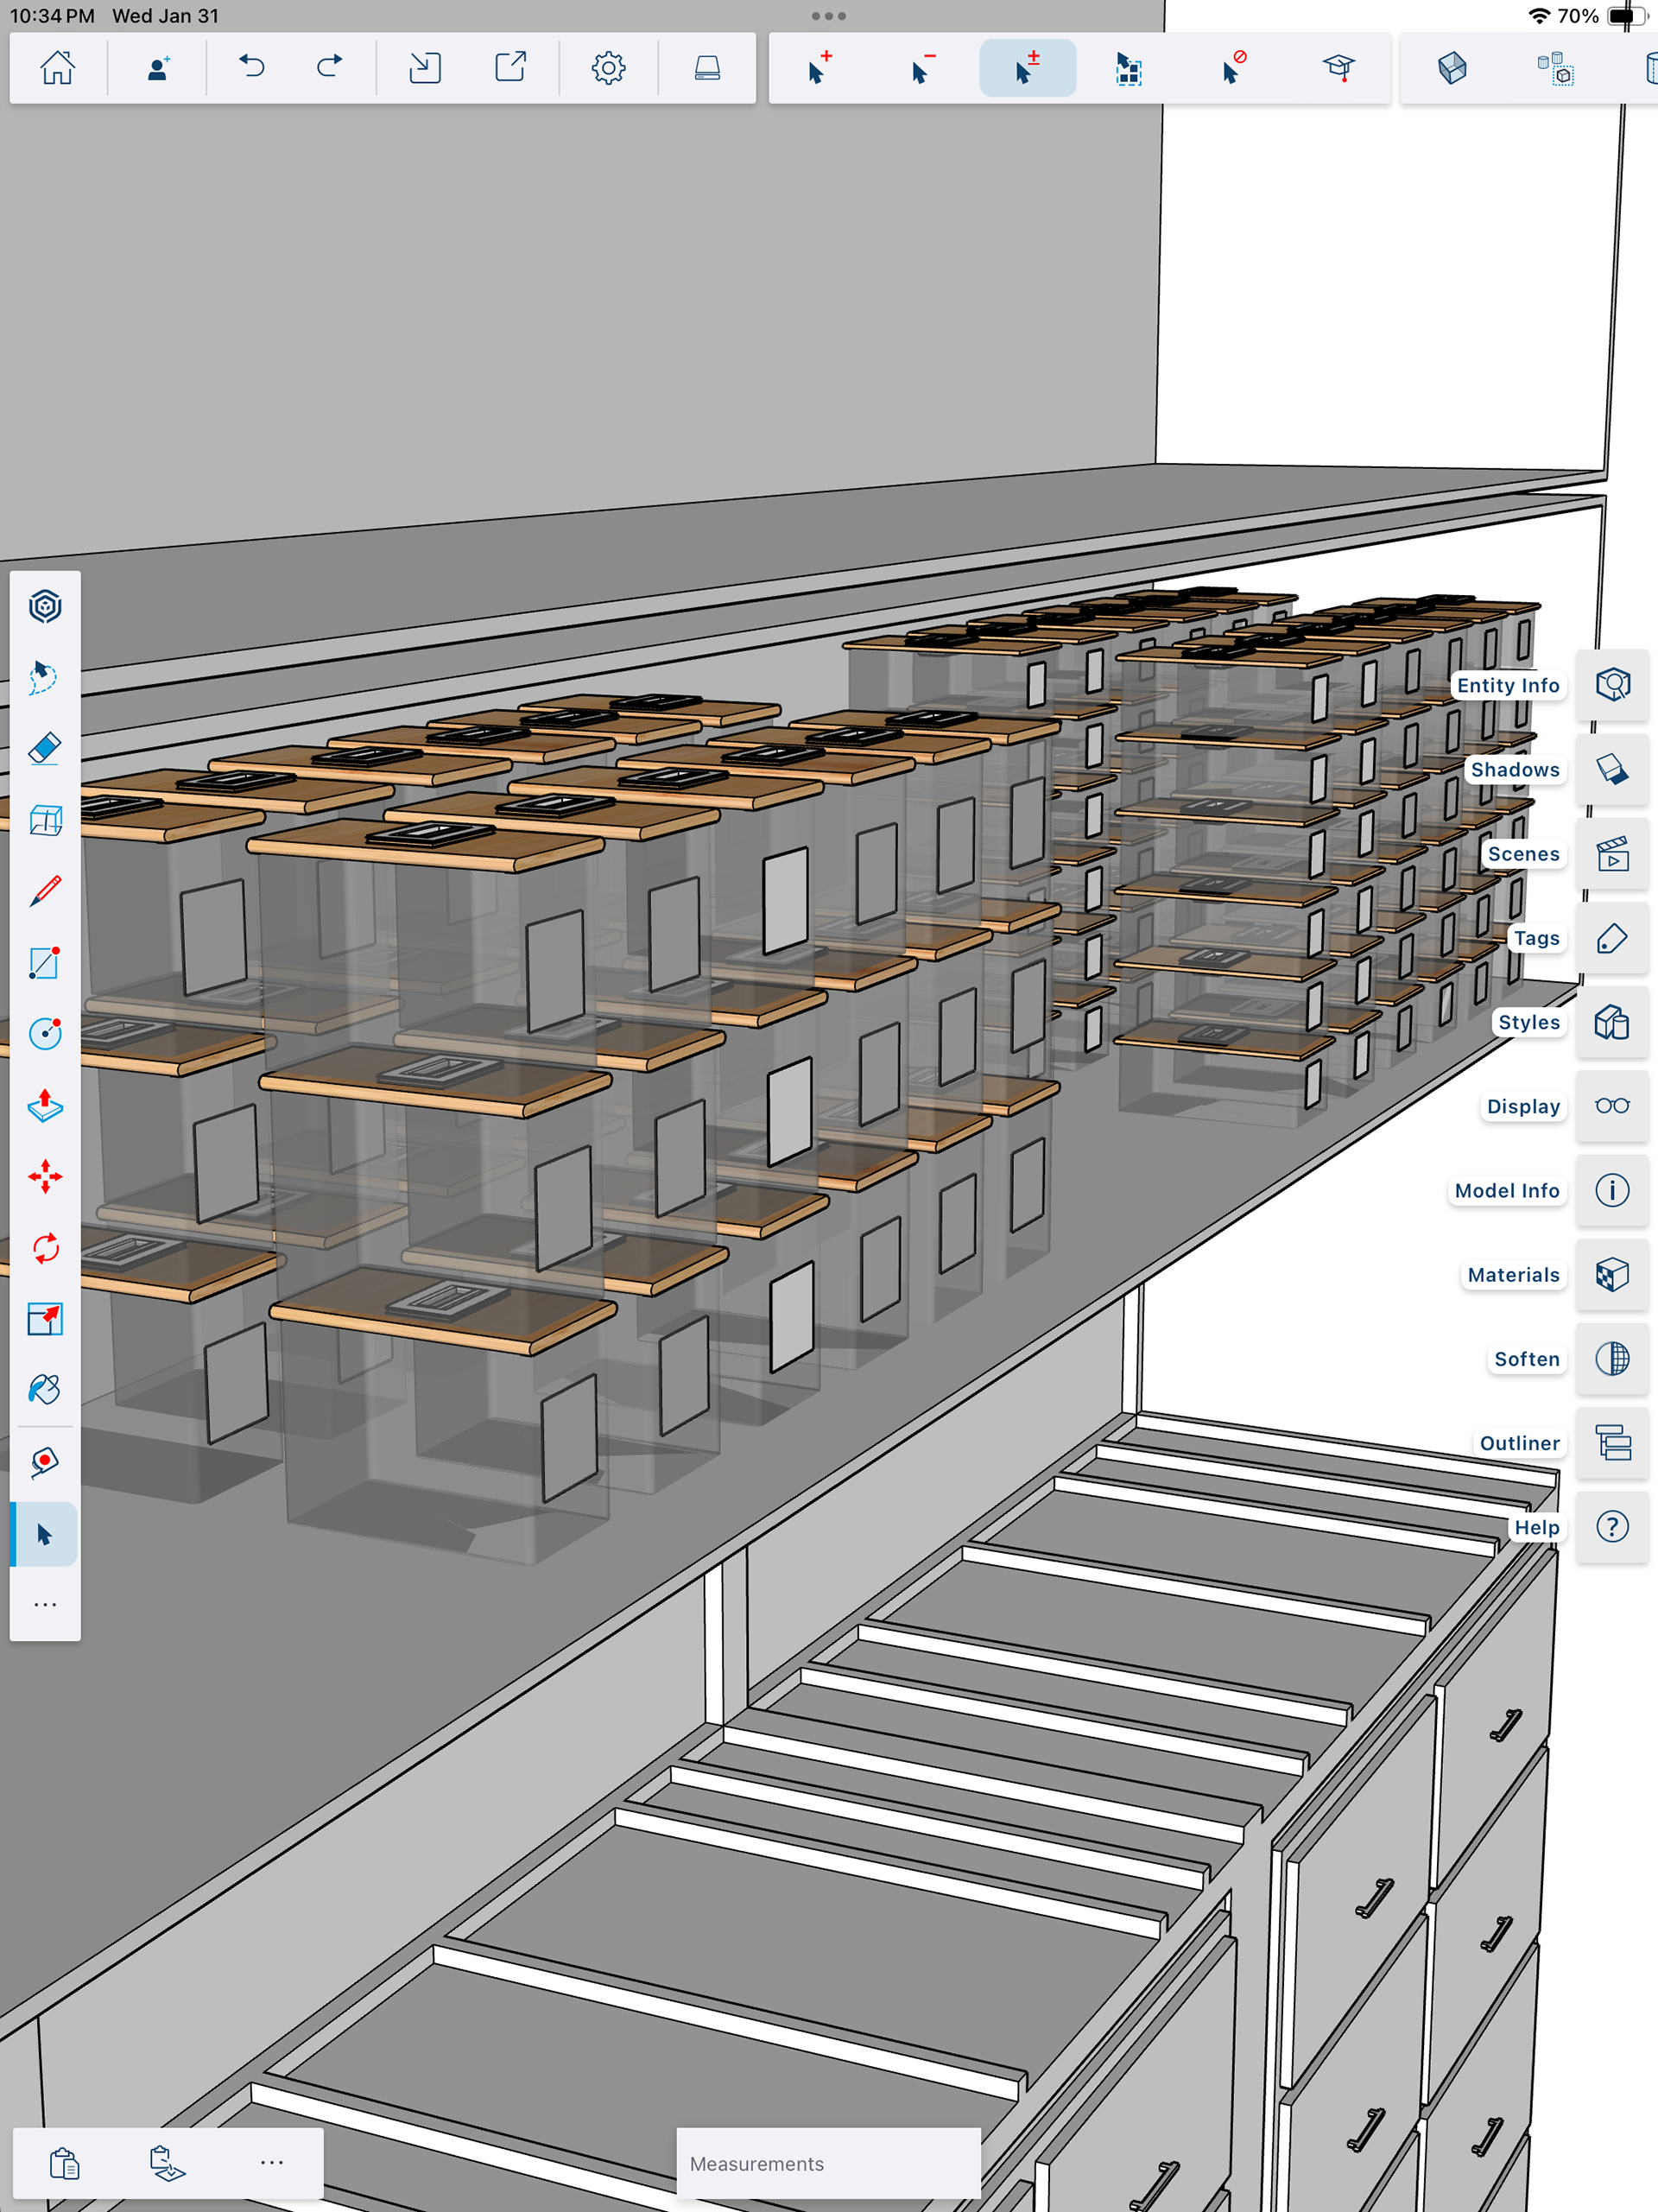Image resolution: width=1658 pixels, height=2212 pixels.
Task: Open the Tags panel
Action: (x=1612, y=938)
